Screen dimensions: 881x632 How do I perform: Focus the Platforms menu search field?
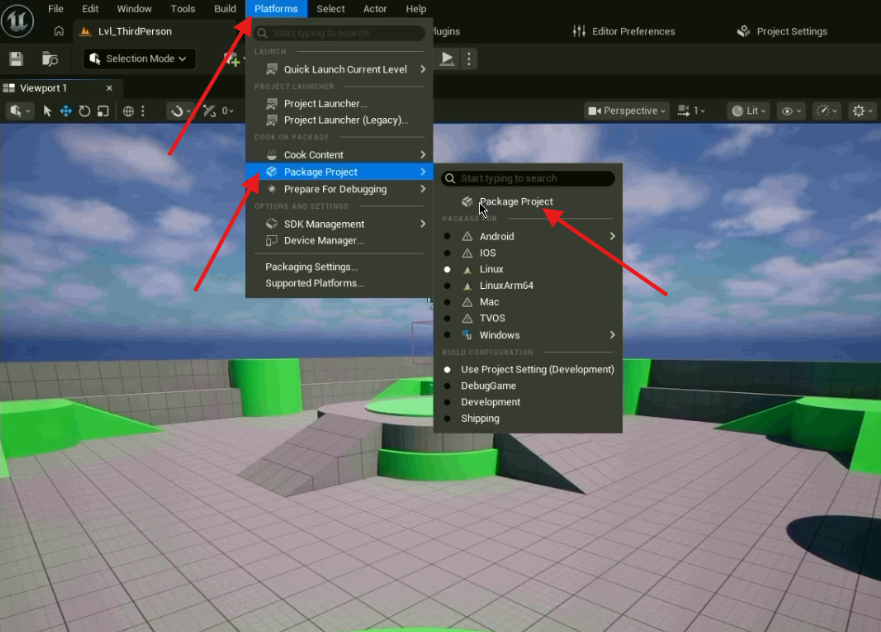click(x=339, y=33)
